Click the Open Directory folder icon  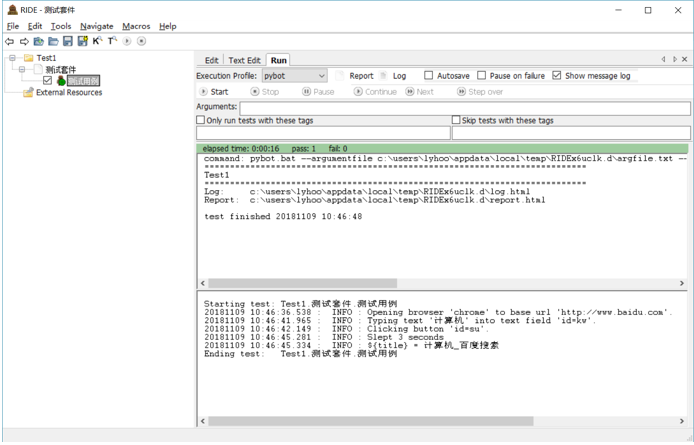tap(53, 41)
